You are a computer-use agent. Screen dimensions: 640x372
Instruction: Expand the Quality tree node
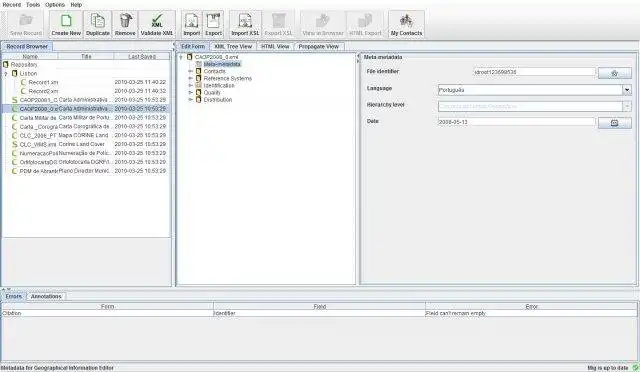tap(190, 93)
